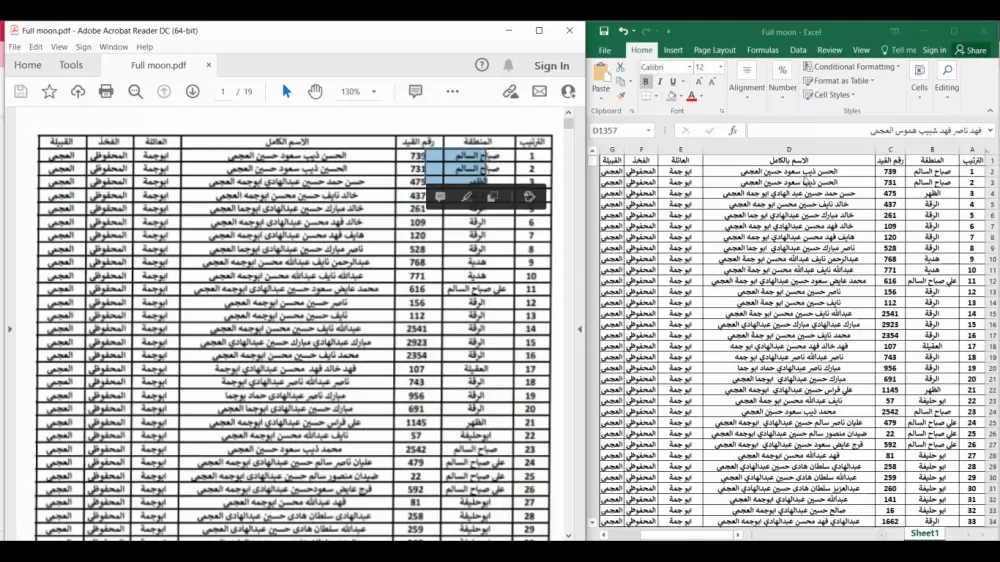Open the Excel fill color bucket
The height and width of the screenshot is (562, 1000).
pyautogui.click(x=672, y=96)
